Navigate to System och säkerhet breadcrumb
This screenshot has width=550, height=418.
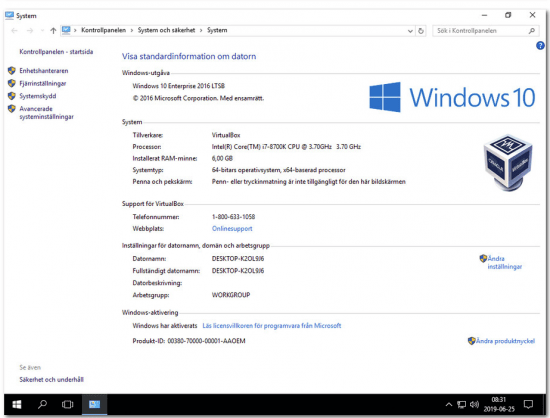(x=166, y=30)
